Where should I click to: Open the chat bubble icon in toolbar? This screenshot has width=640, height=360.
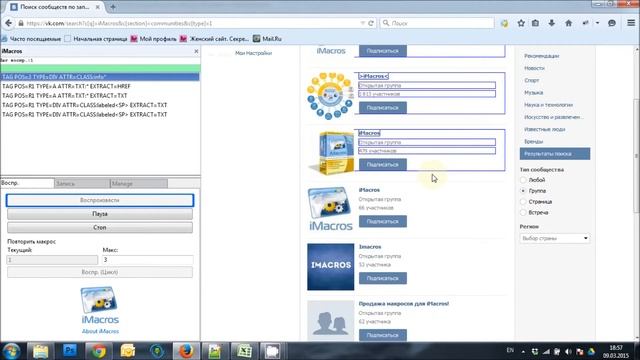[x=611, y=23]
